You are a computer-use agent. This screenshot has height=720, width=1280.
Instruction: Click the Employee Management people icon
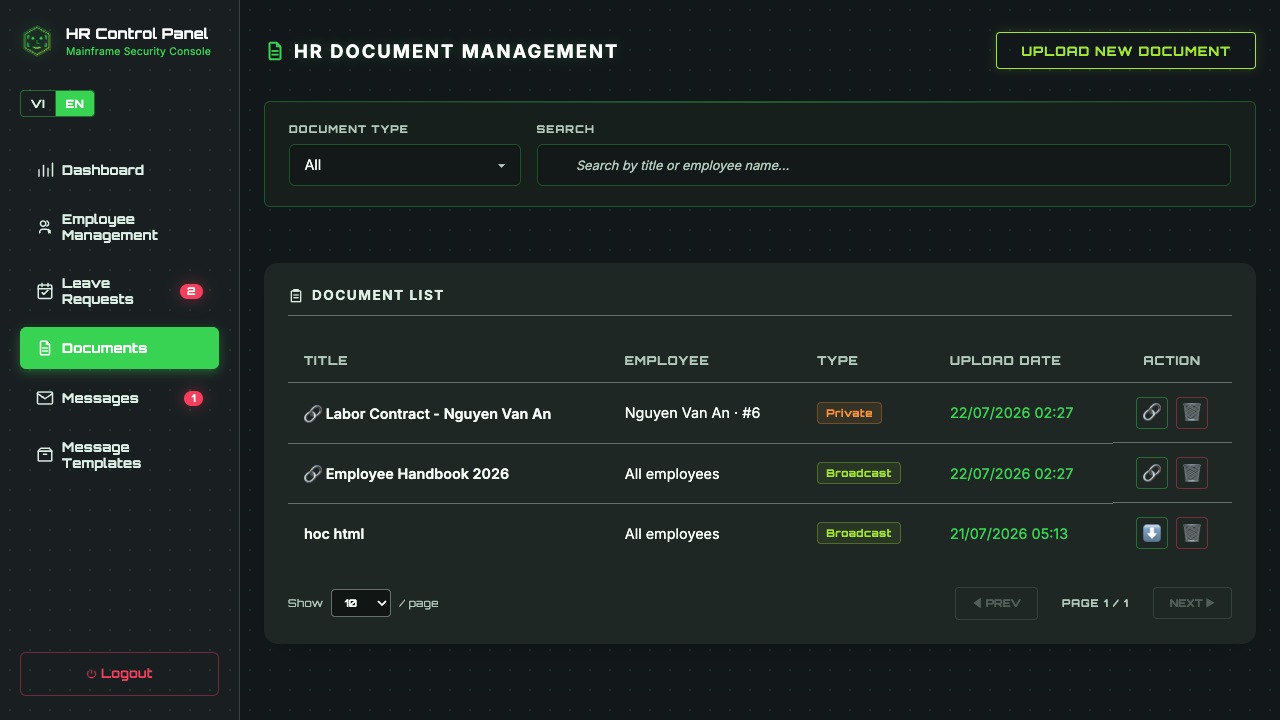45,227
